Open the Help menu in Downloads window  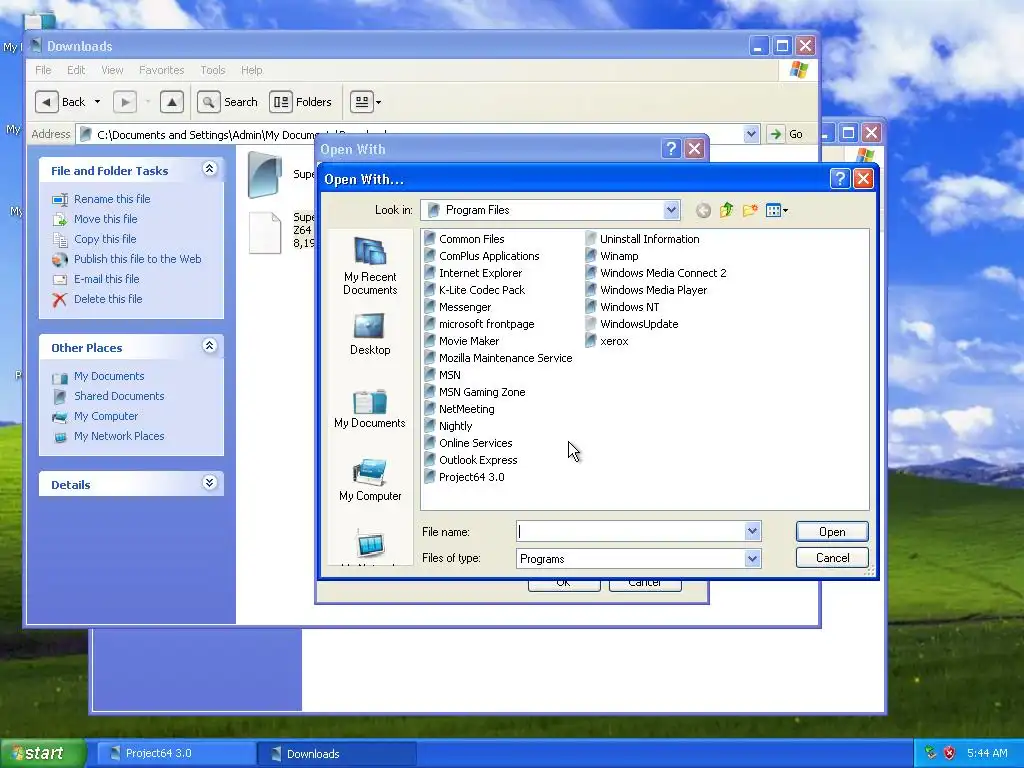click(251, 70)
